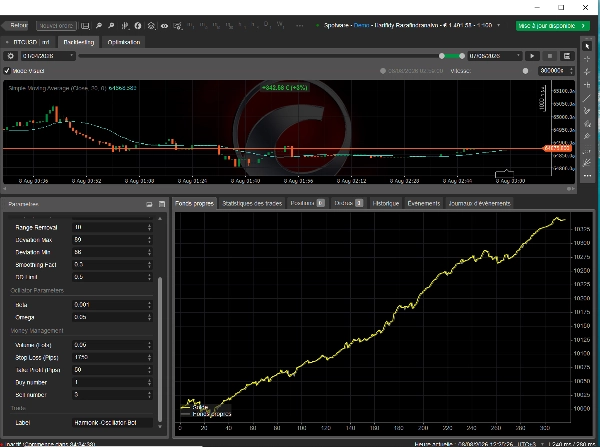Adjust Deviation Max value stepper
Image resolution: width=600 pixels, height=447 pixels.
(x=150, y=240)
